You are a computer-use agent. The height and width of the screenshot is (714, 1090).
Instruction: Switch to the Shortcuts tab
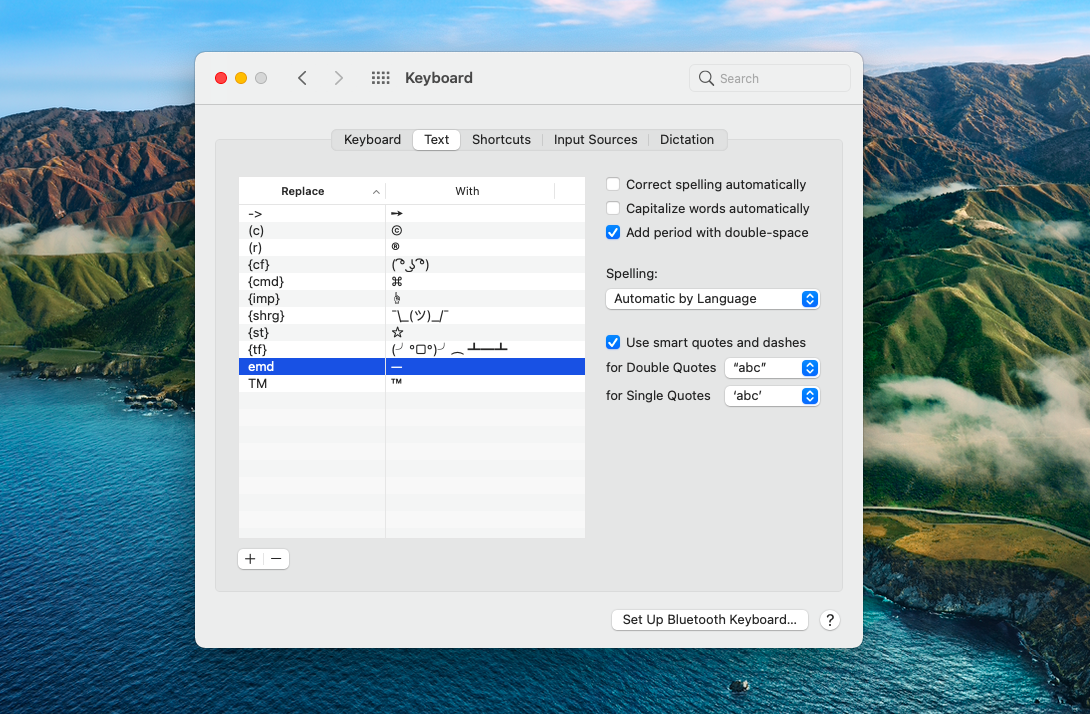pos(501,139)
